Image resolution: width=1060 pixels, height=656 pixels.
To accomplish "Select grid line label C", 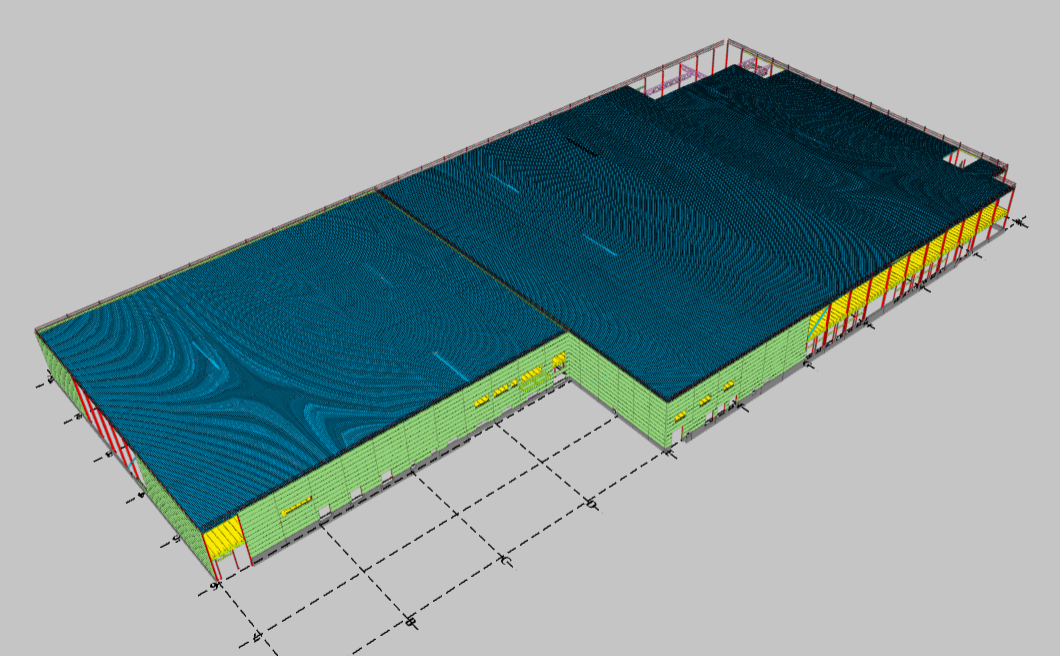I will (506, 563).
